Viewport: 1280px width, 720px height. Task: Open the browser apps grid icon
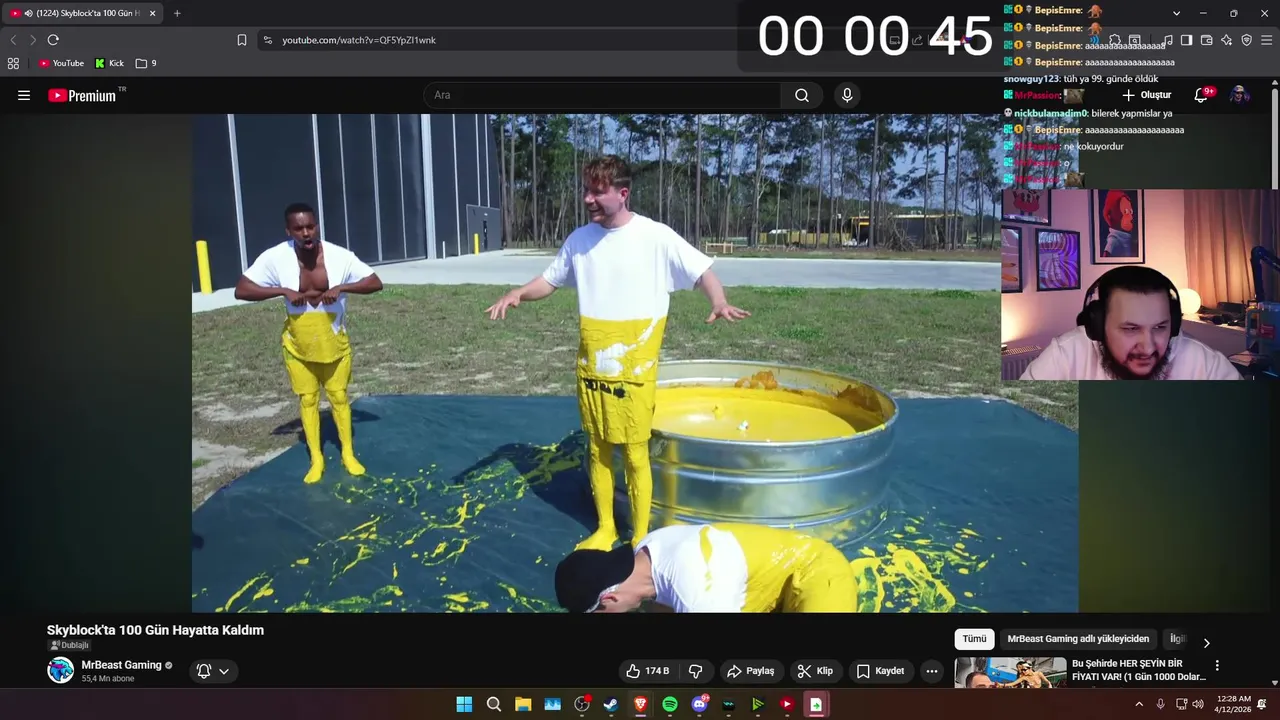pyautogui.click(x=13, y=63)
